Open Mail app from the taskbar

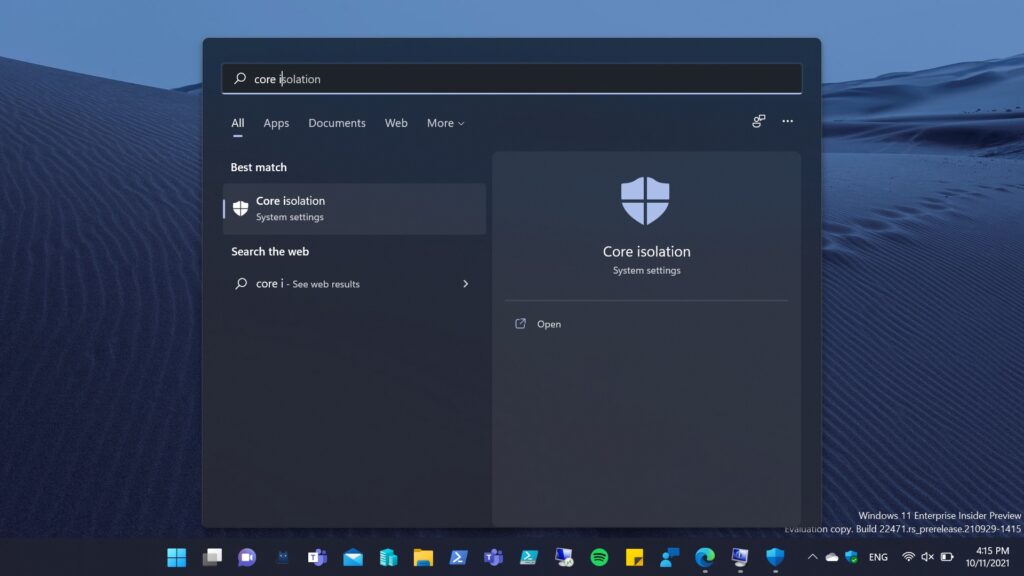(353, 557)
